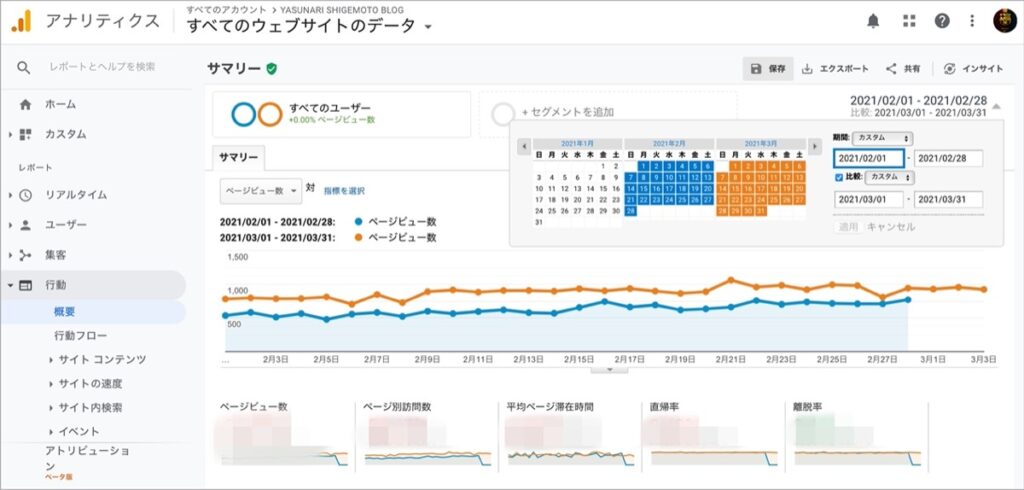Click the start date field 2021/02/01

coord(869,158)
